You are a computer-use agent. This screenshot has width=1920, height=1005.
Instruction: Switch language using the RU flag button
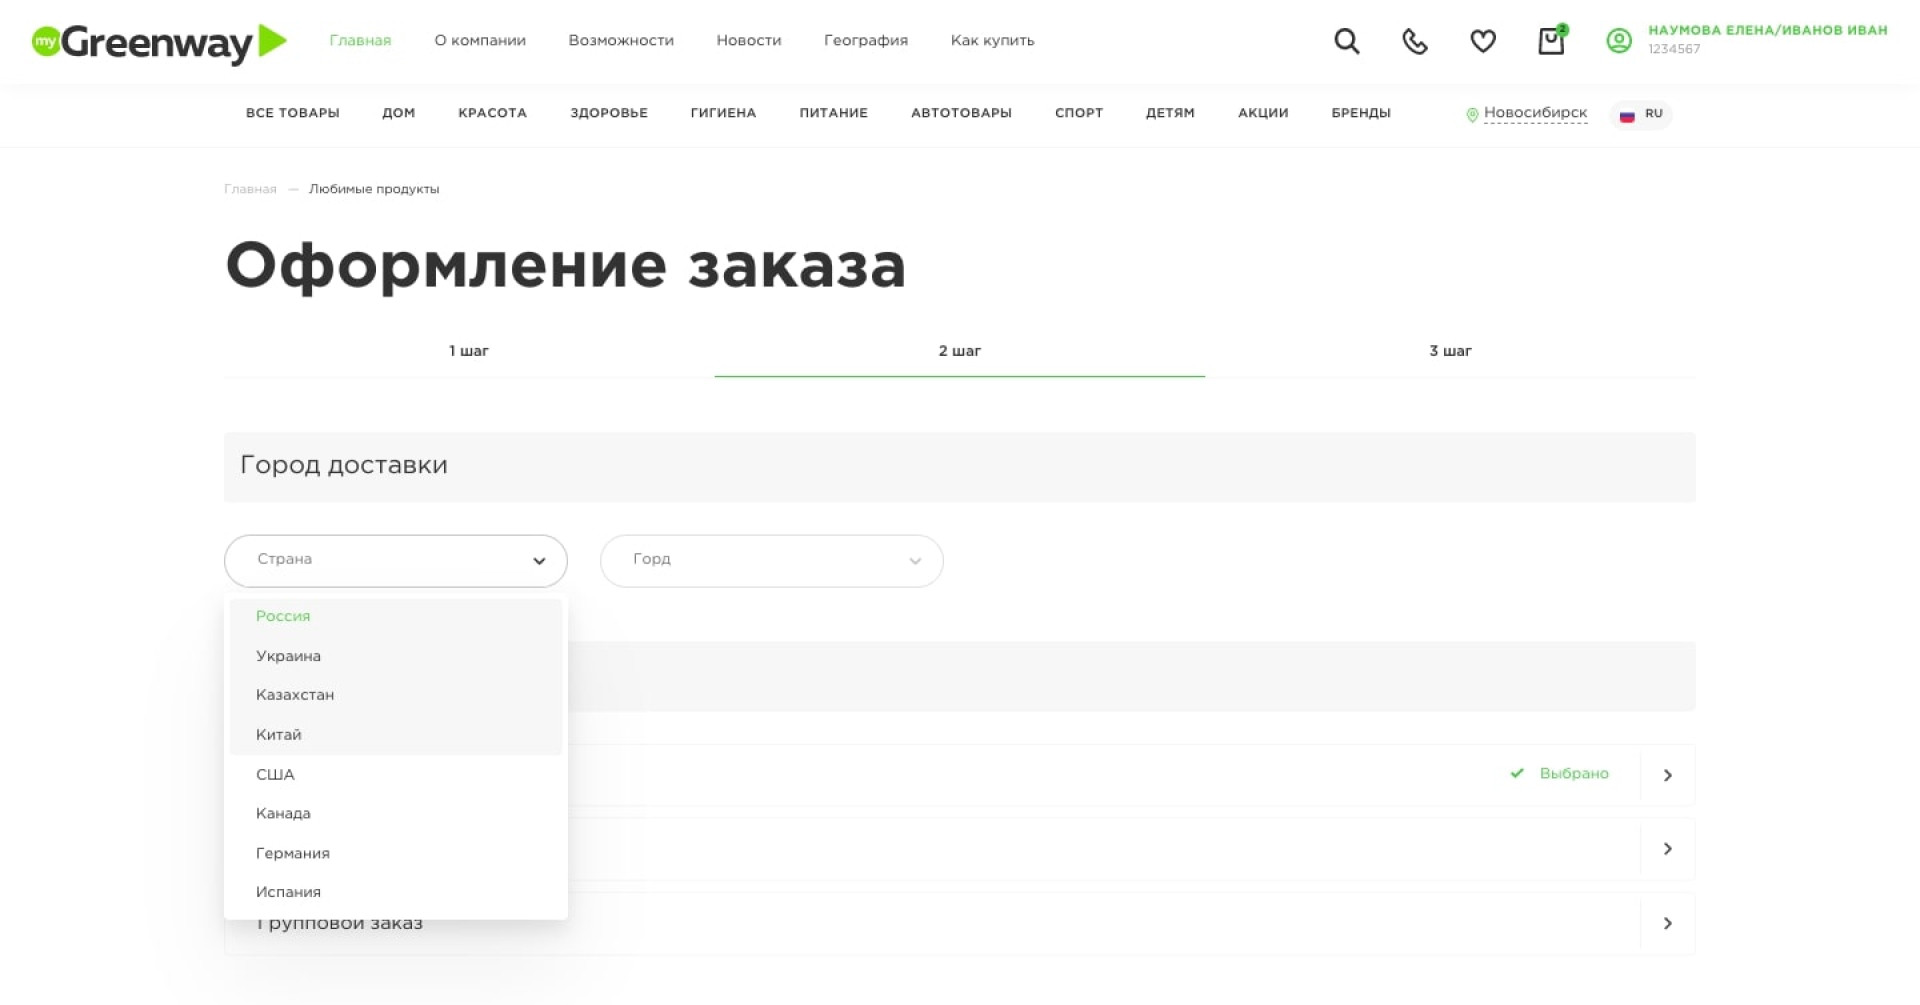point(1640,114)
